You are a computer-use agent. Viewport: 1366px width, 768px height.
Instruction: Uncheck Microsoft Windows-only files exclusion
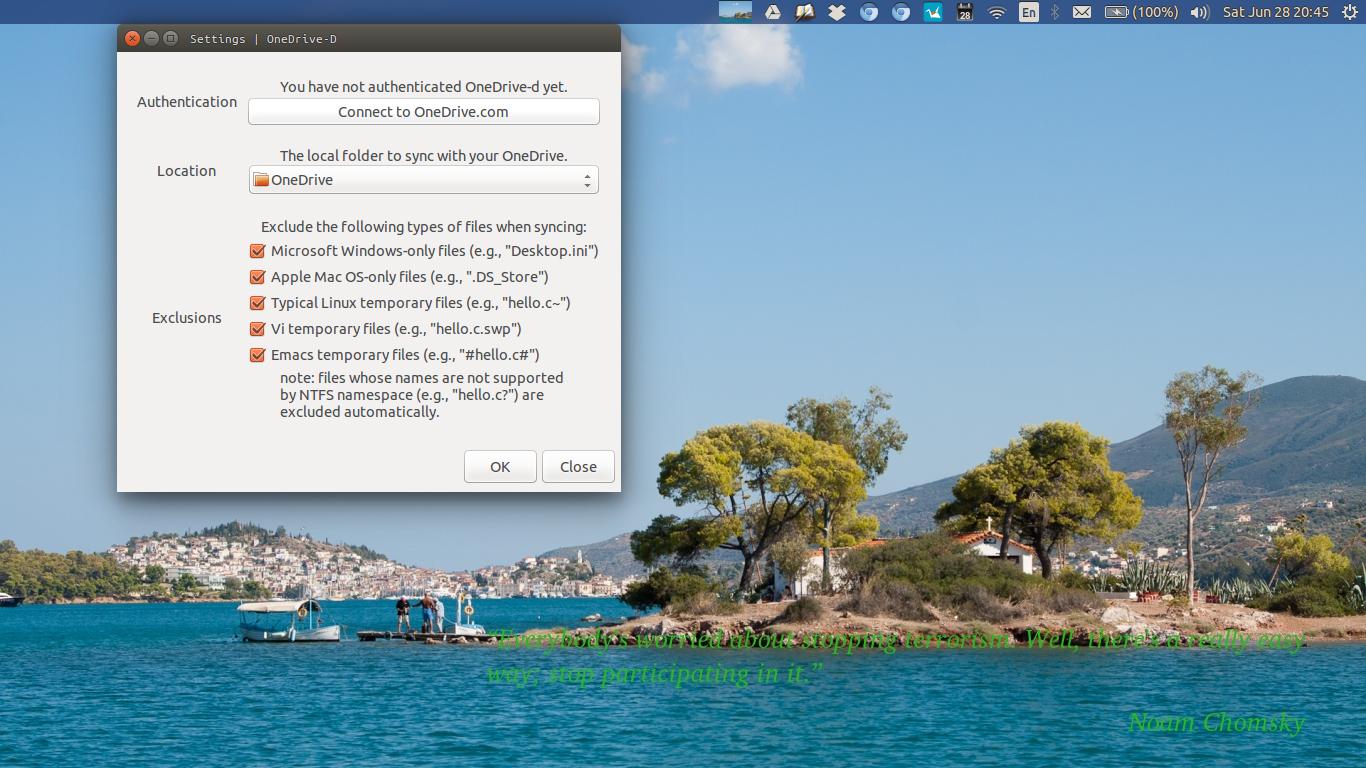[x=258, y=251]
